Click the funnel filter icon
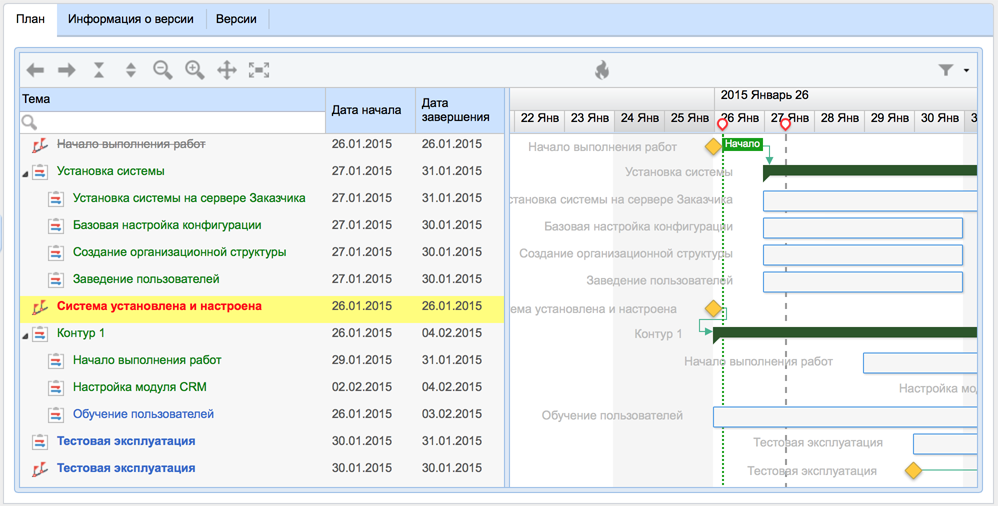Viewport: 998px width, 506px height. click(946, 70)
